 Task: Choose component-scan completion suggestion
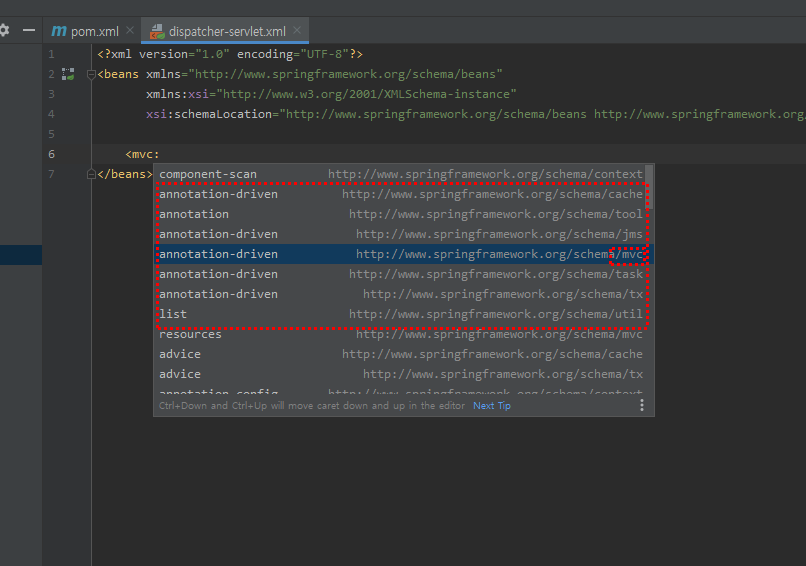pyautogui.click(x=400, y=174)
